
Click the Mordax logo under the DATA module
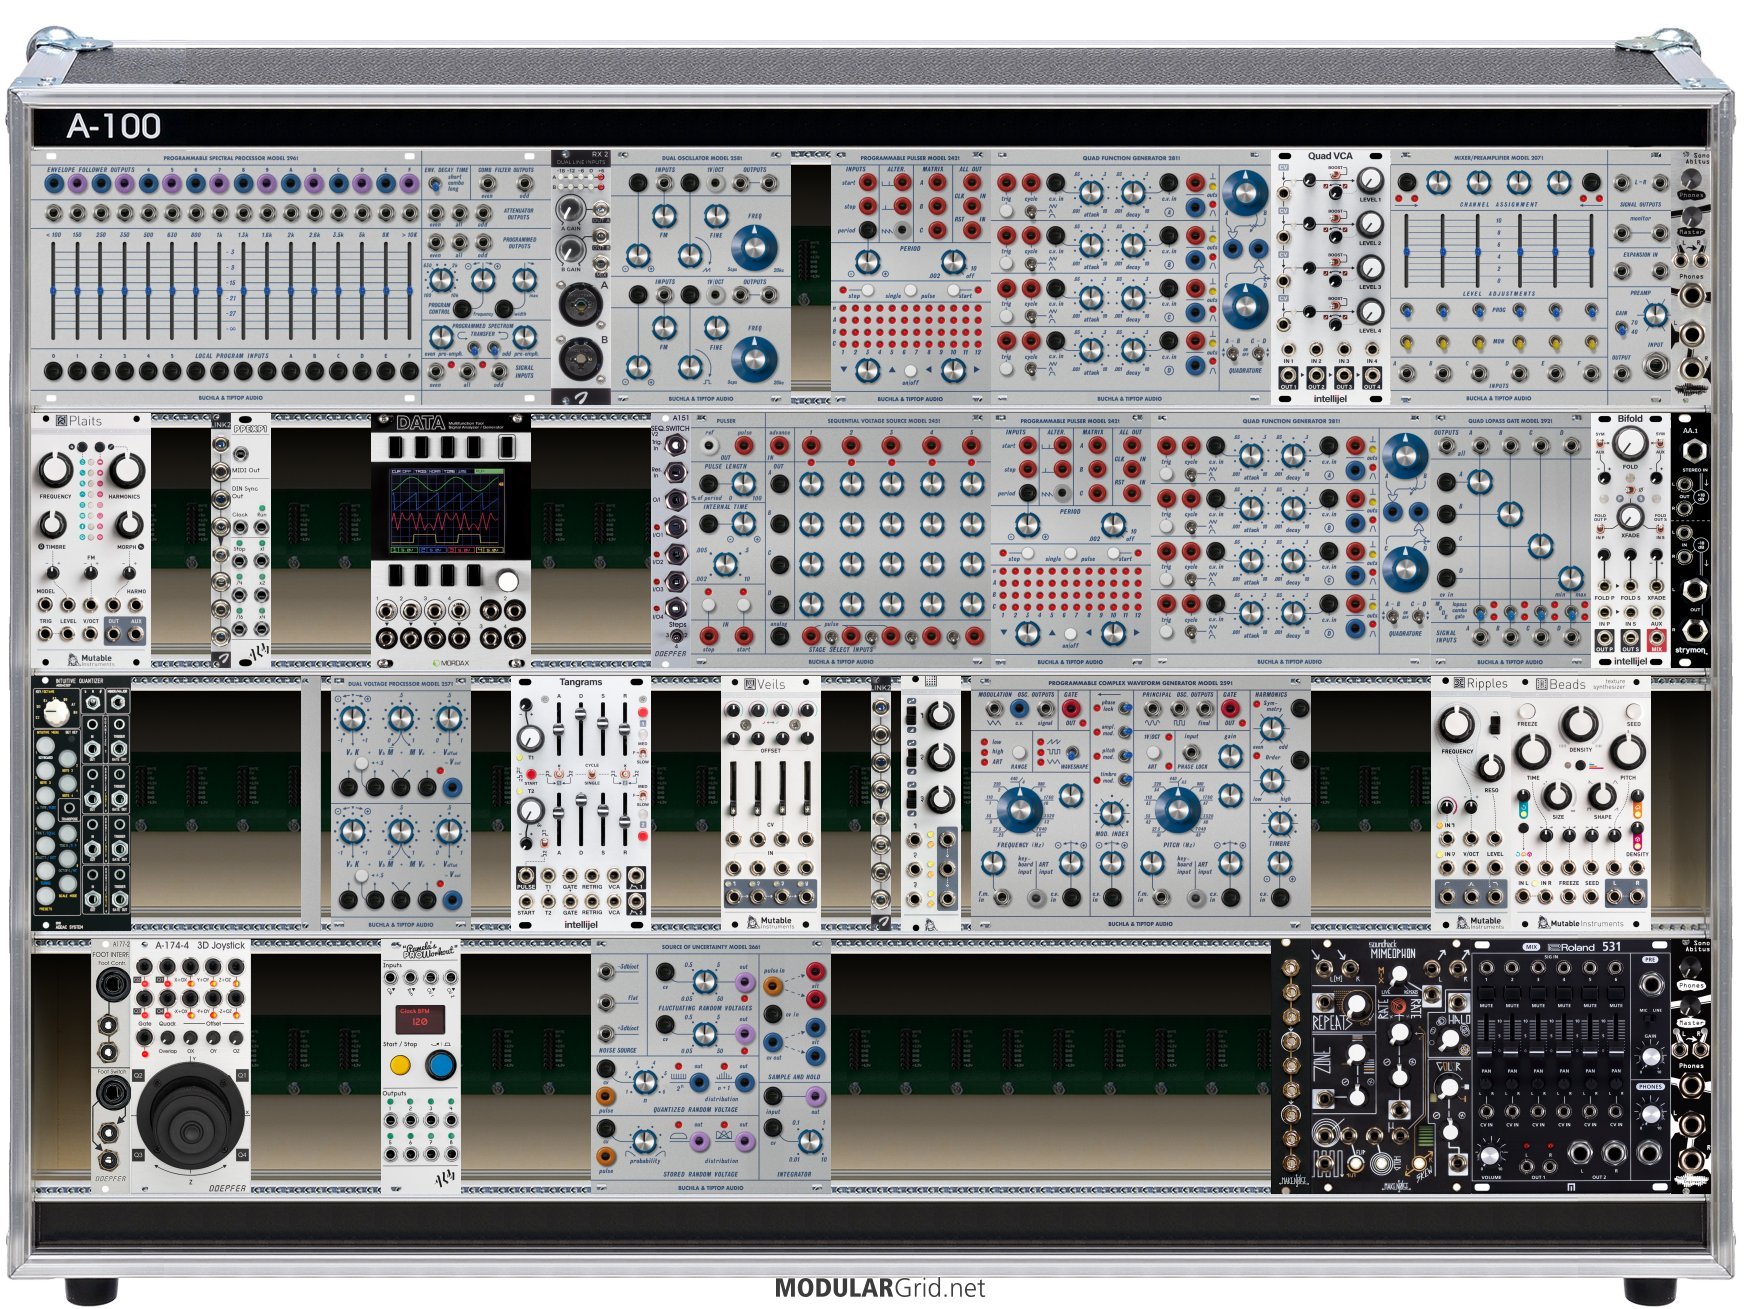[450, 663]
